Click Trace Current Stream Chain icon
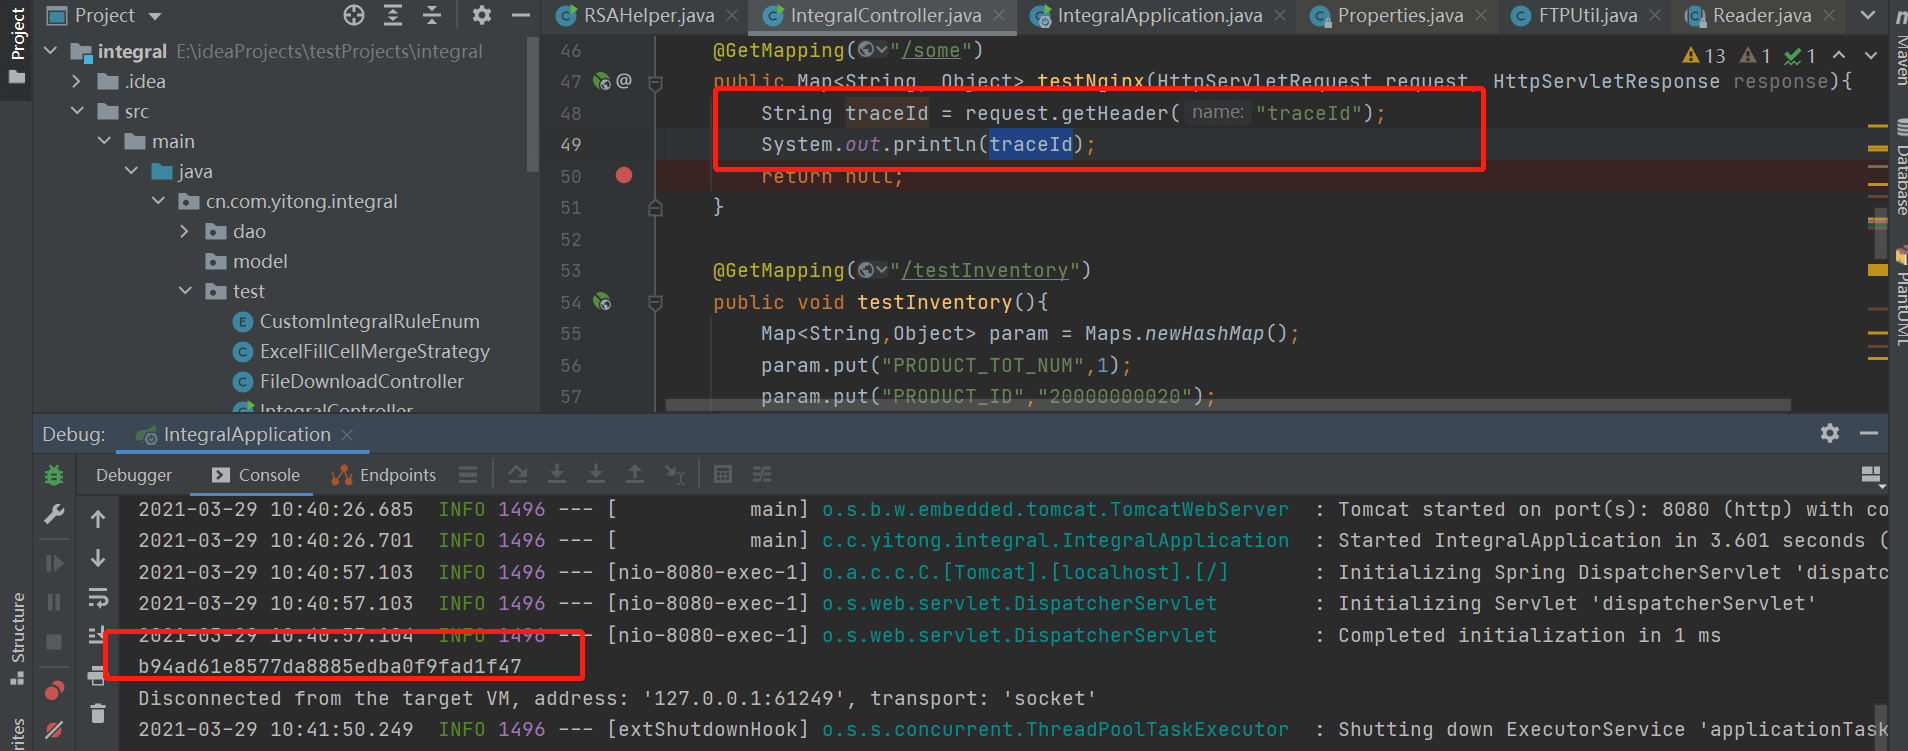This screenshot has height=751, width=1908. point(762,475)
